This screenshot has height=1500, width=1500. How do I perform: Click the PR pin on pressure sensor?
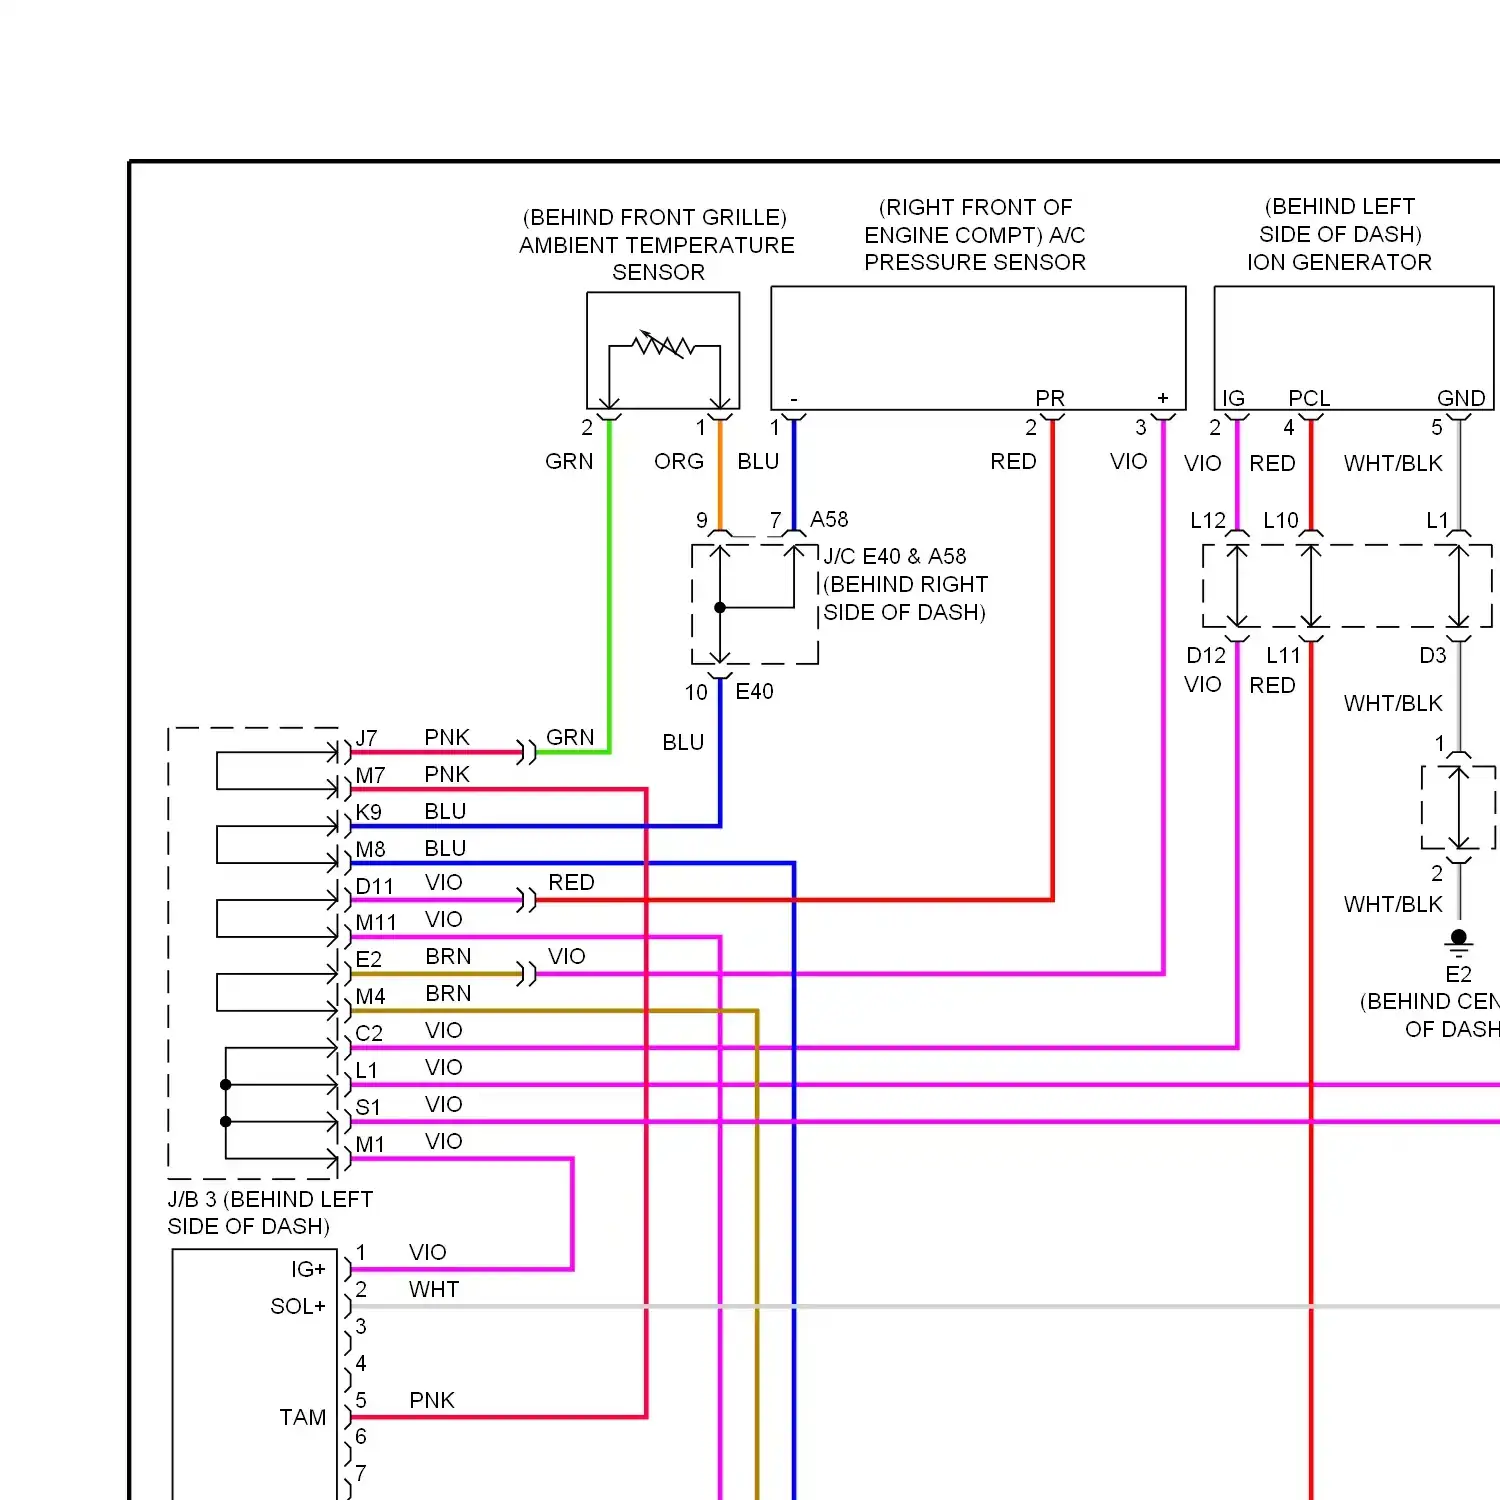coord(1050,398)
